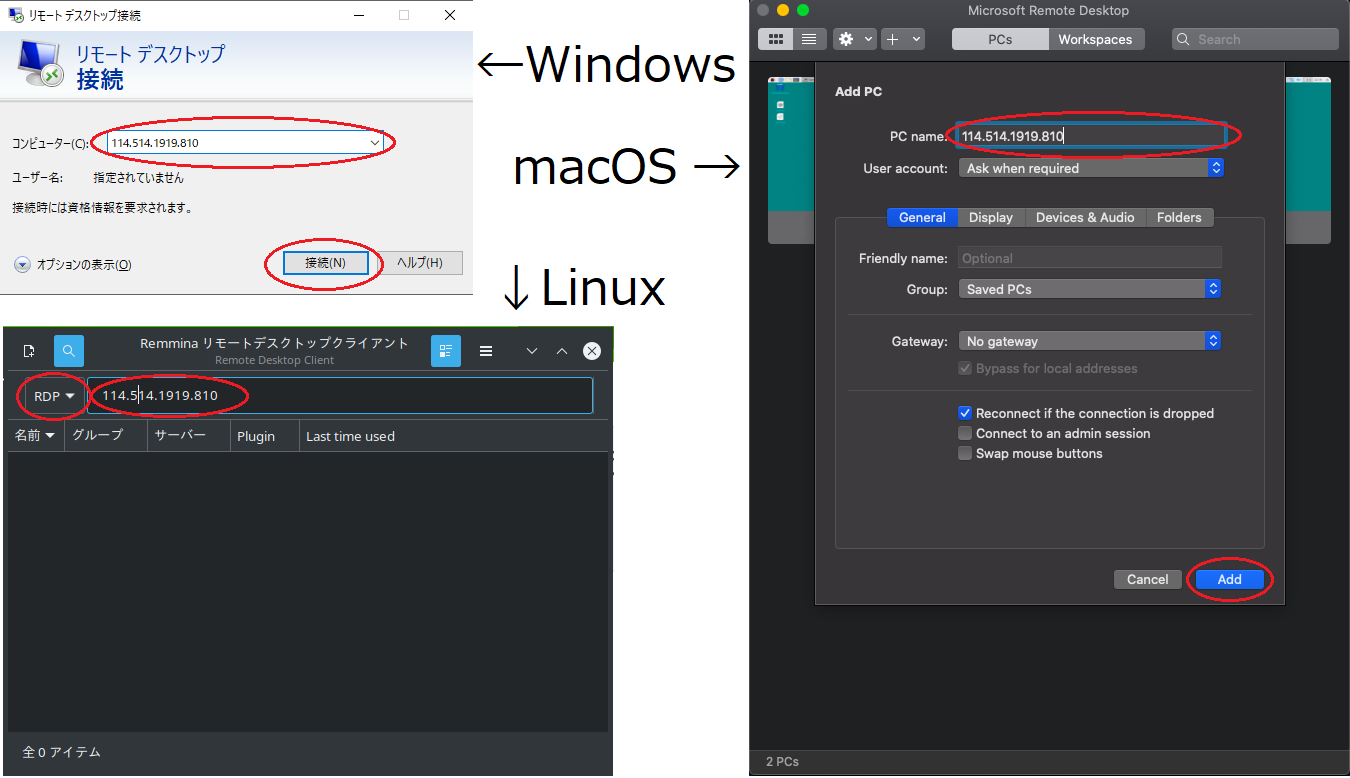1350x778 pixels.
Task: Enable Connect to an admin session
Action: point(965,433)
